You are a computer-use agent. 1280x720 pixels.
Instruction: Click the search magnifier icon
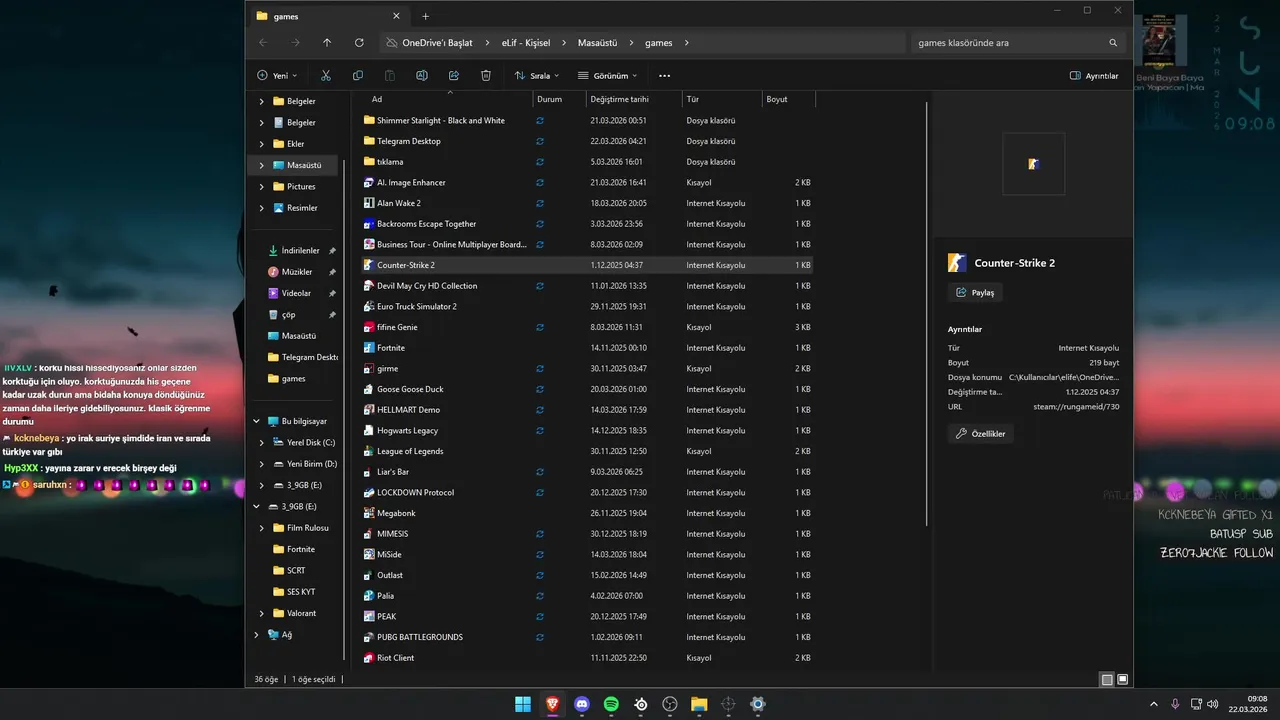click(x=1113, y=43)
